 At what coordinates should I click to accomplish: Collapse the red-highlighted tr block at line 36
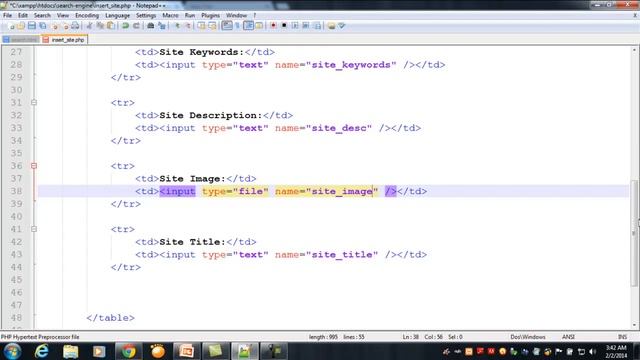point(34,166)
